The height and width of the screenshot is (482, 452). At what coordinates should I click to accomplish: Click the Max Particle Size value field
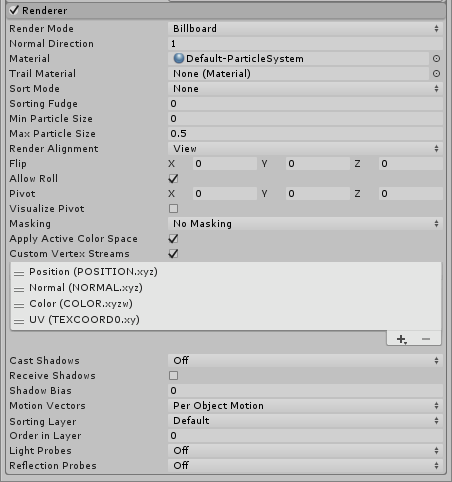point(305,134)
